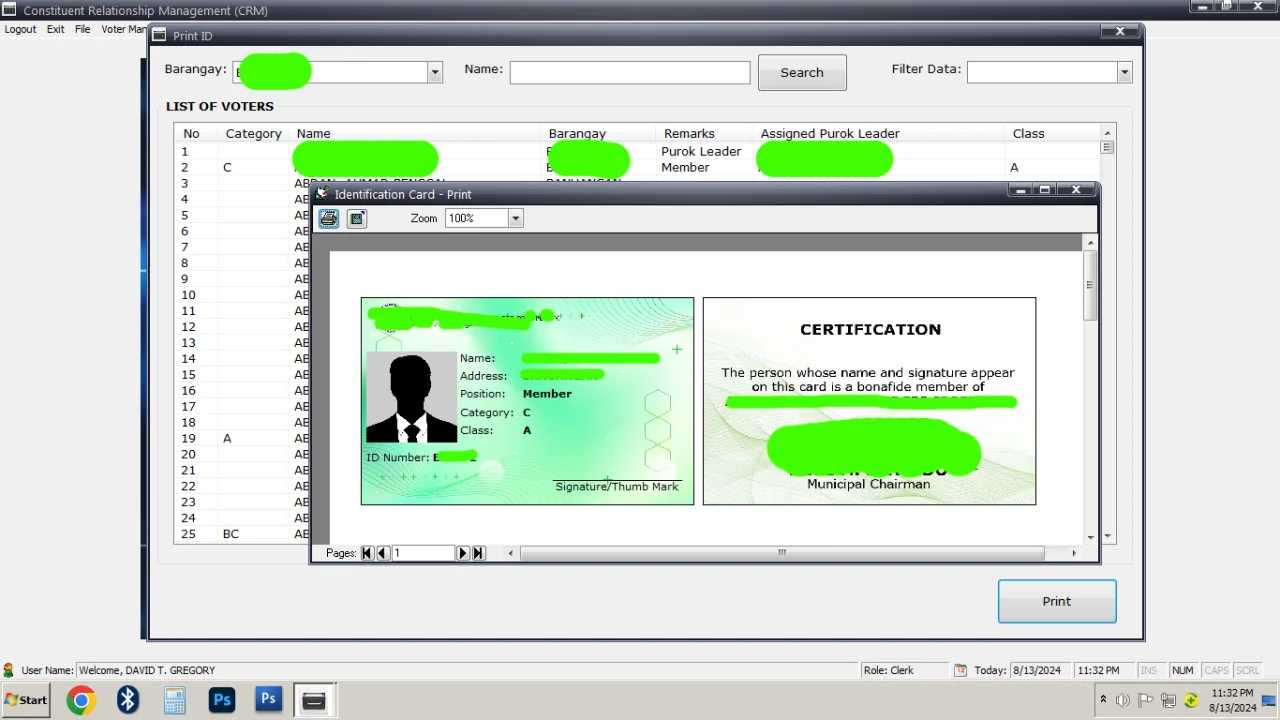Click preview scroll down arrow
Viewport: 1280px width, 720px height.
(1090, 537)
